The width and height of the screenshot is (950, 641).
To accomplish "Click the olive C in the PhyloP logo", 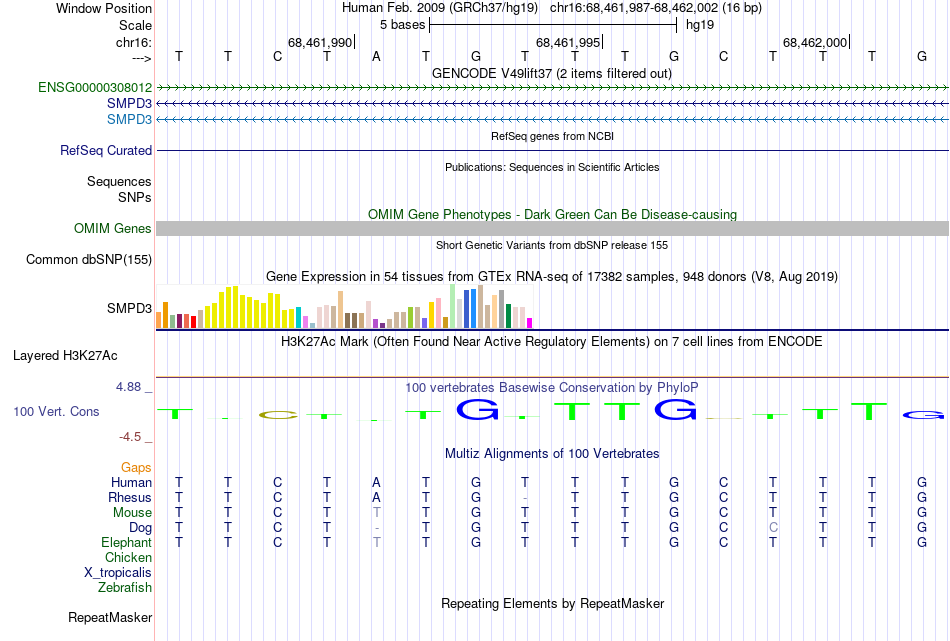I will [x=278, y=415].
